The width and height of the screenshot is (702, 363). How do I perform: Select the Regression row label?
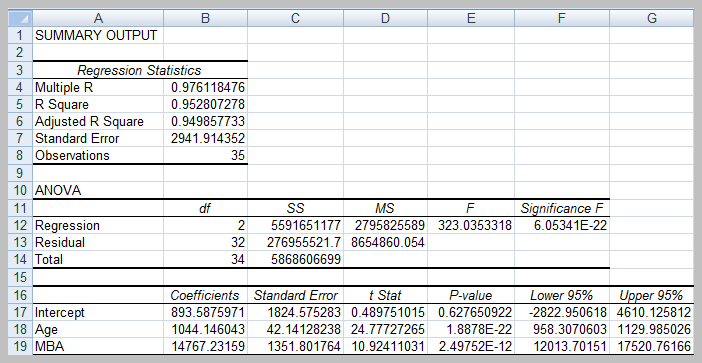click(98, 225)
